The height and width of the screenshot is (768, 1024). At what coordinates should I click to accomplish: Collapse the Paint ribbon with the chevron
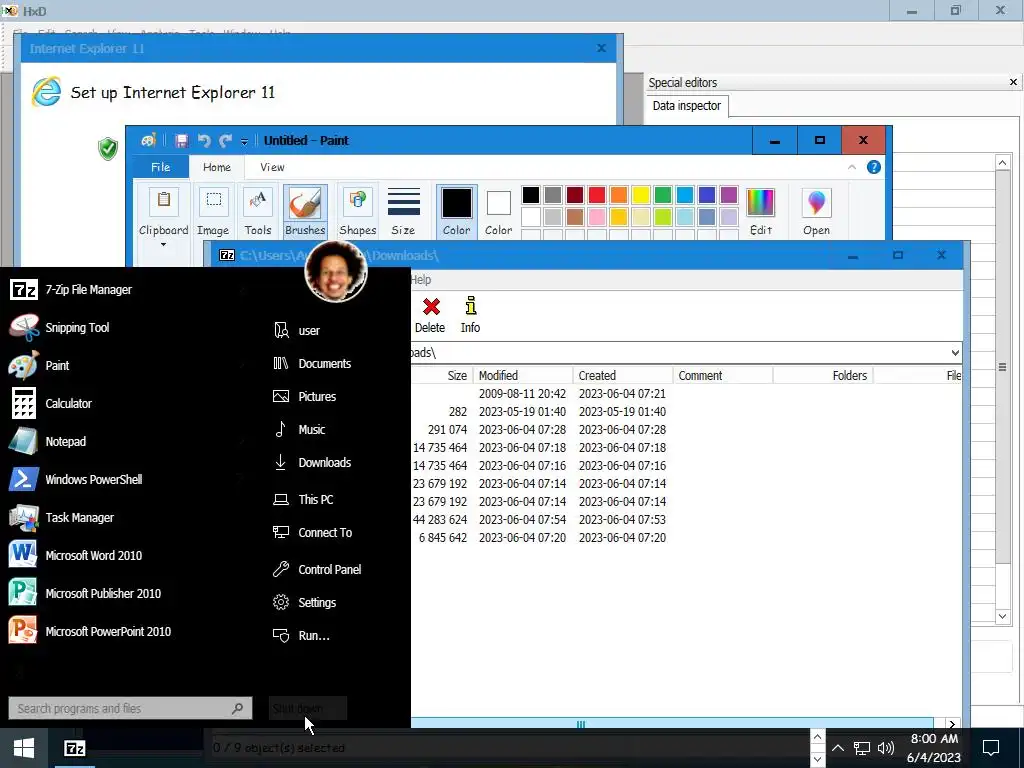tap(852, 167)
